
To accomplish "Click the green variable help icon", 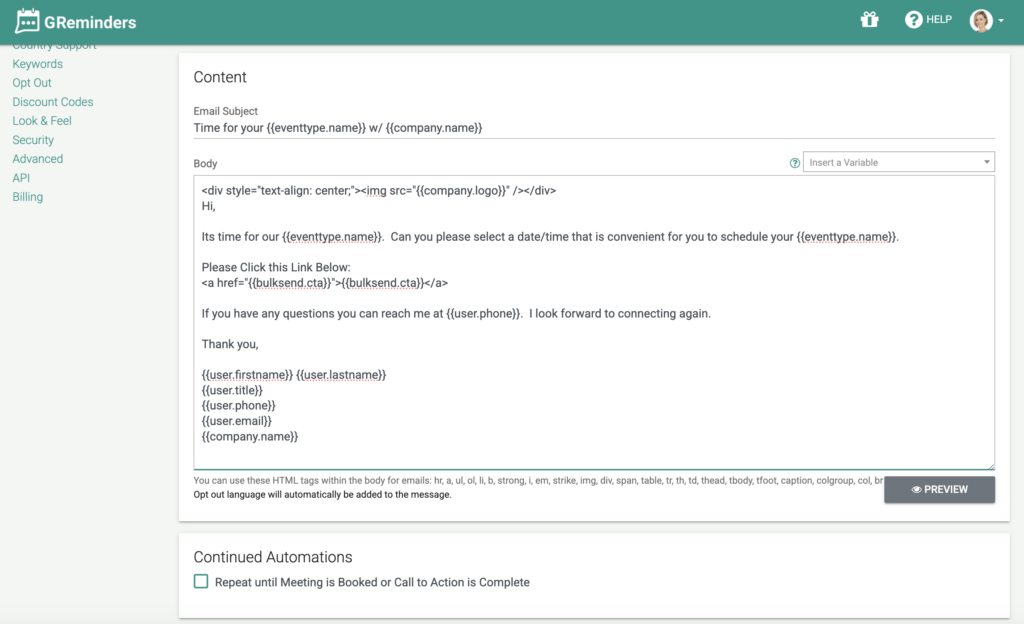I will point(795,163).
